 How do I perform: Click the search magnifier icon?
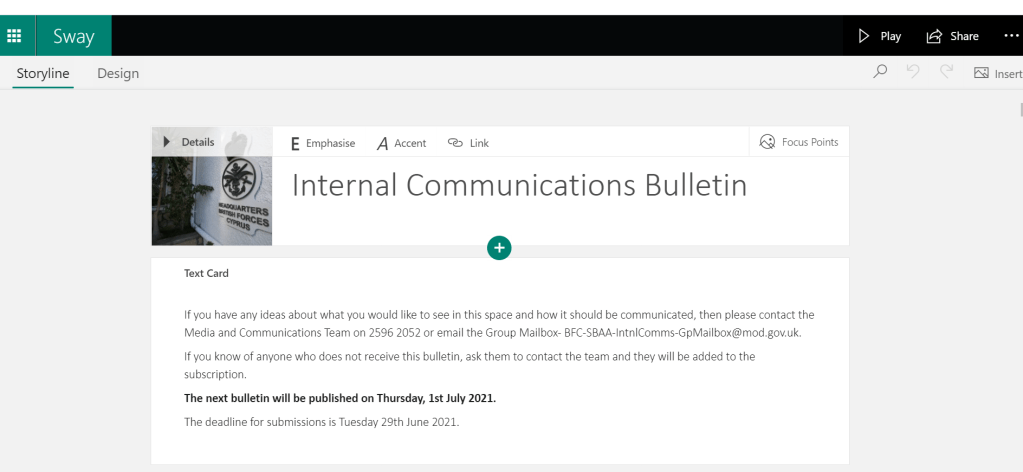pos(880,73)
